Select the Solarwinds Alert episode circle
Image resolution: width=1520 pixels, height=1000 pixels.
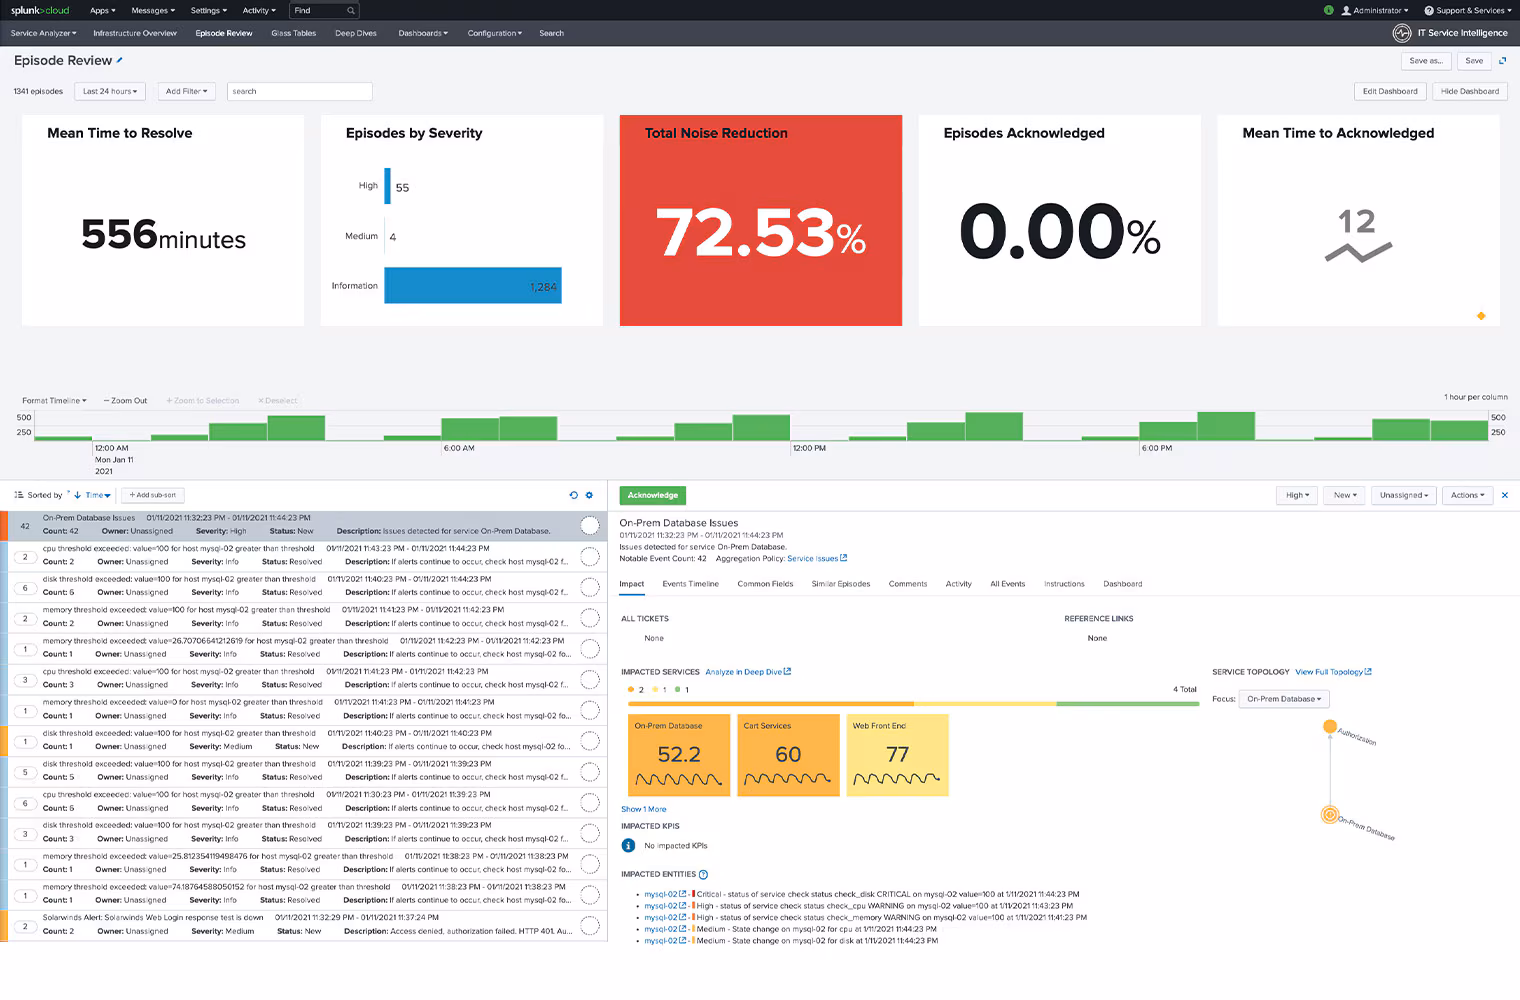[590, 925]
